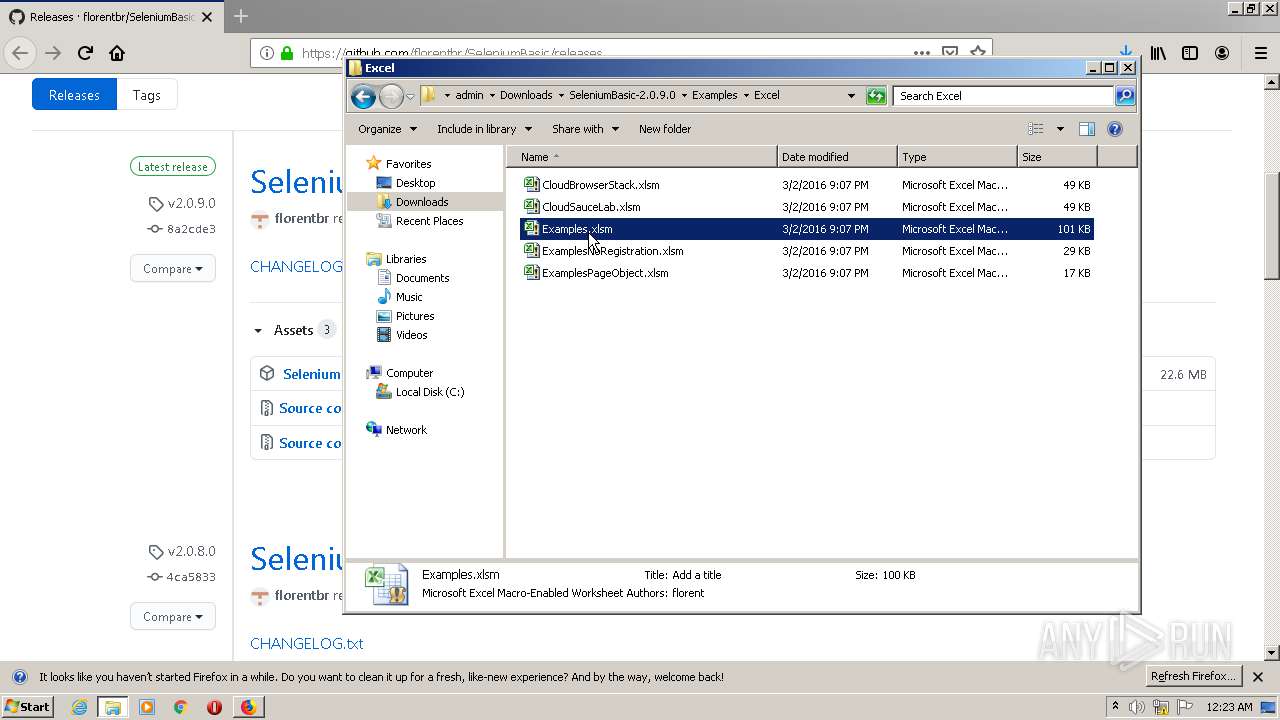Viewport: 1280px width, 720px height.
Task: Open Firefox Downloads arrow icon
Action: 1126,53
